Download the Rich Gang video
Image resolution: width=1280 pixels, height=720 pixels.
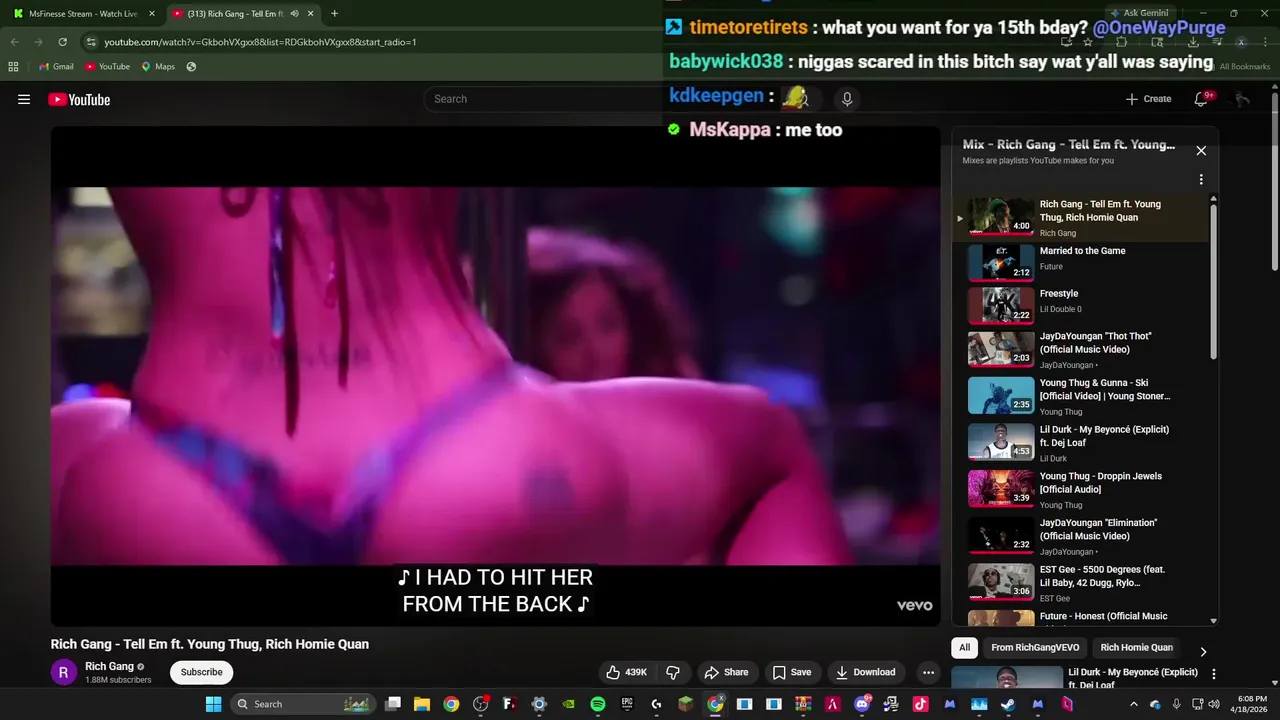[x=866, y=672]
